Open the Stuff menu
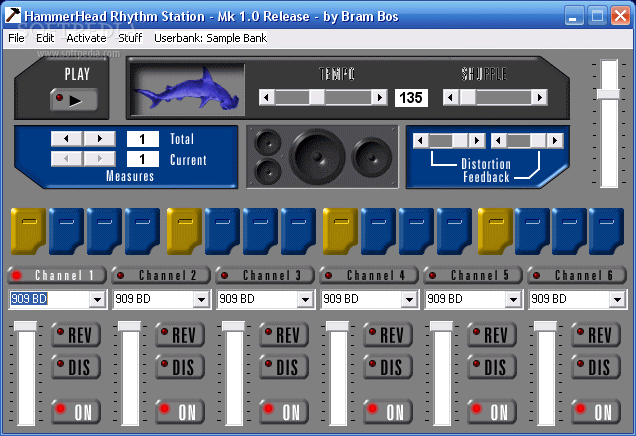The width and height of the screenshot is (636, 436). tap(130, 38)
